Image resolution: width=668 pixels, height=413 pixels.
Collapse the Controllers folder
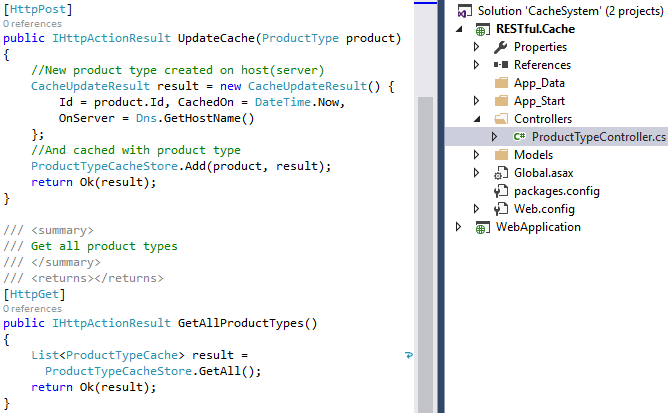(477, 119)
